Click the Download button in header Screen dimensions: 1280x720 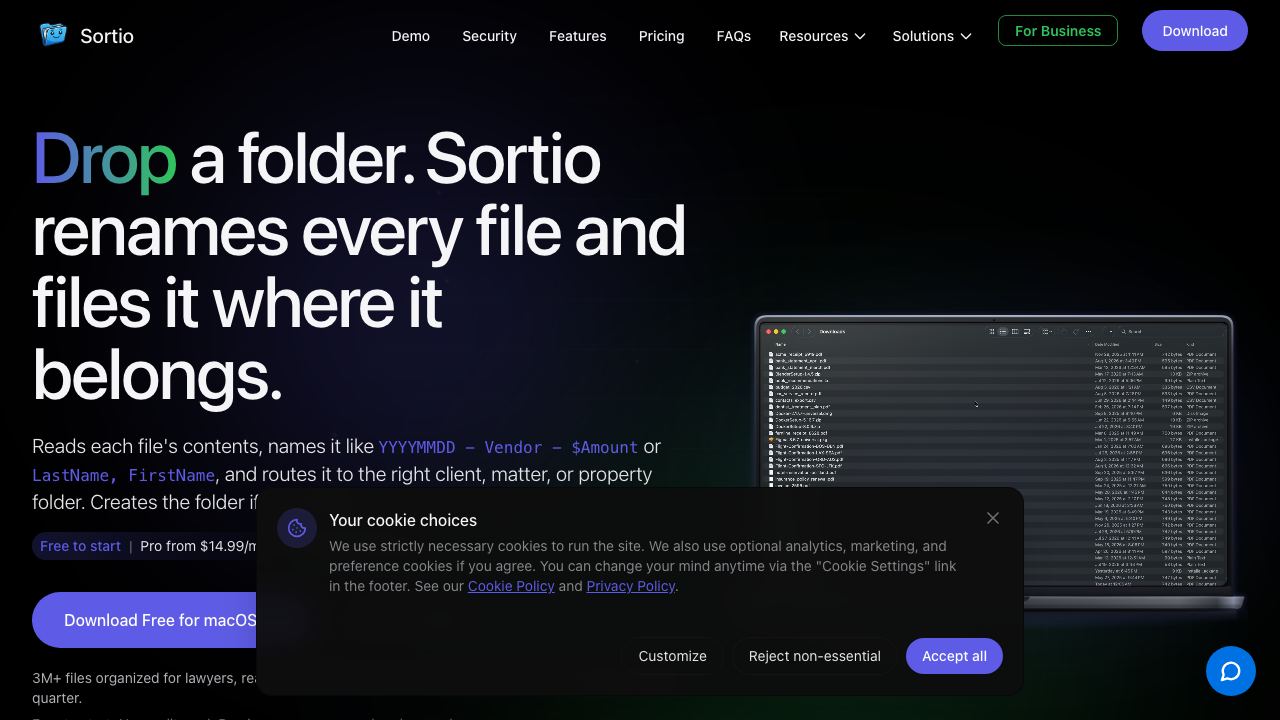pos(1195,31)
